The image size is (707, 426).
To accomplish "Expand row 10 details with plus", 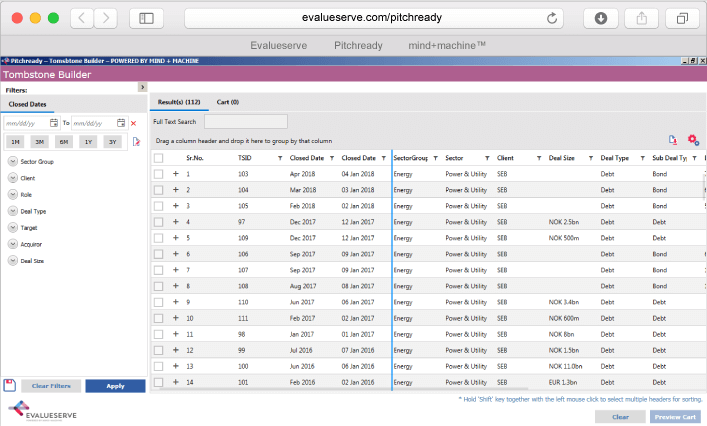I will click(x=176, y=318).
